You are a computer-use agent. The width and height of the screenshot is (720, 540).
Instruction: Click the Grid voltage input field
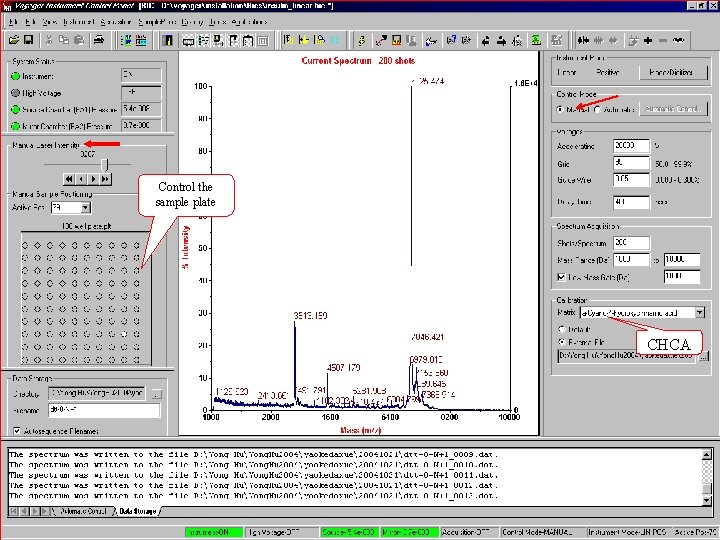631,163
